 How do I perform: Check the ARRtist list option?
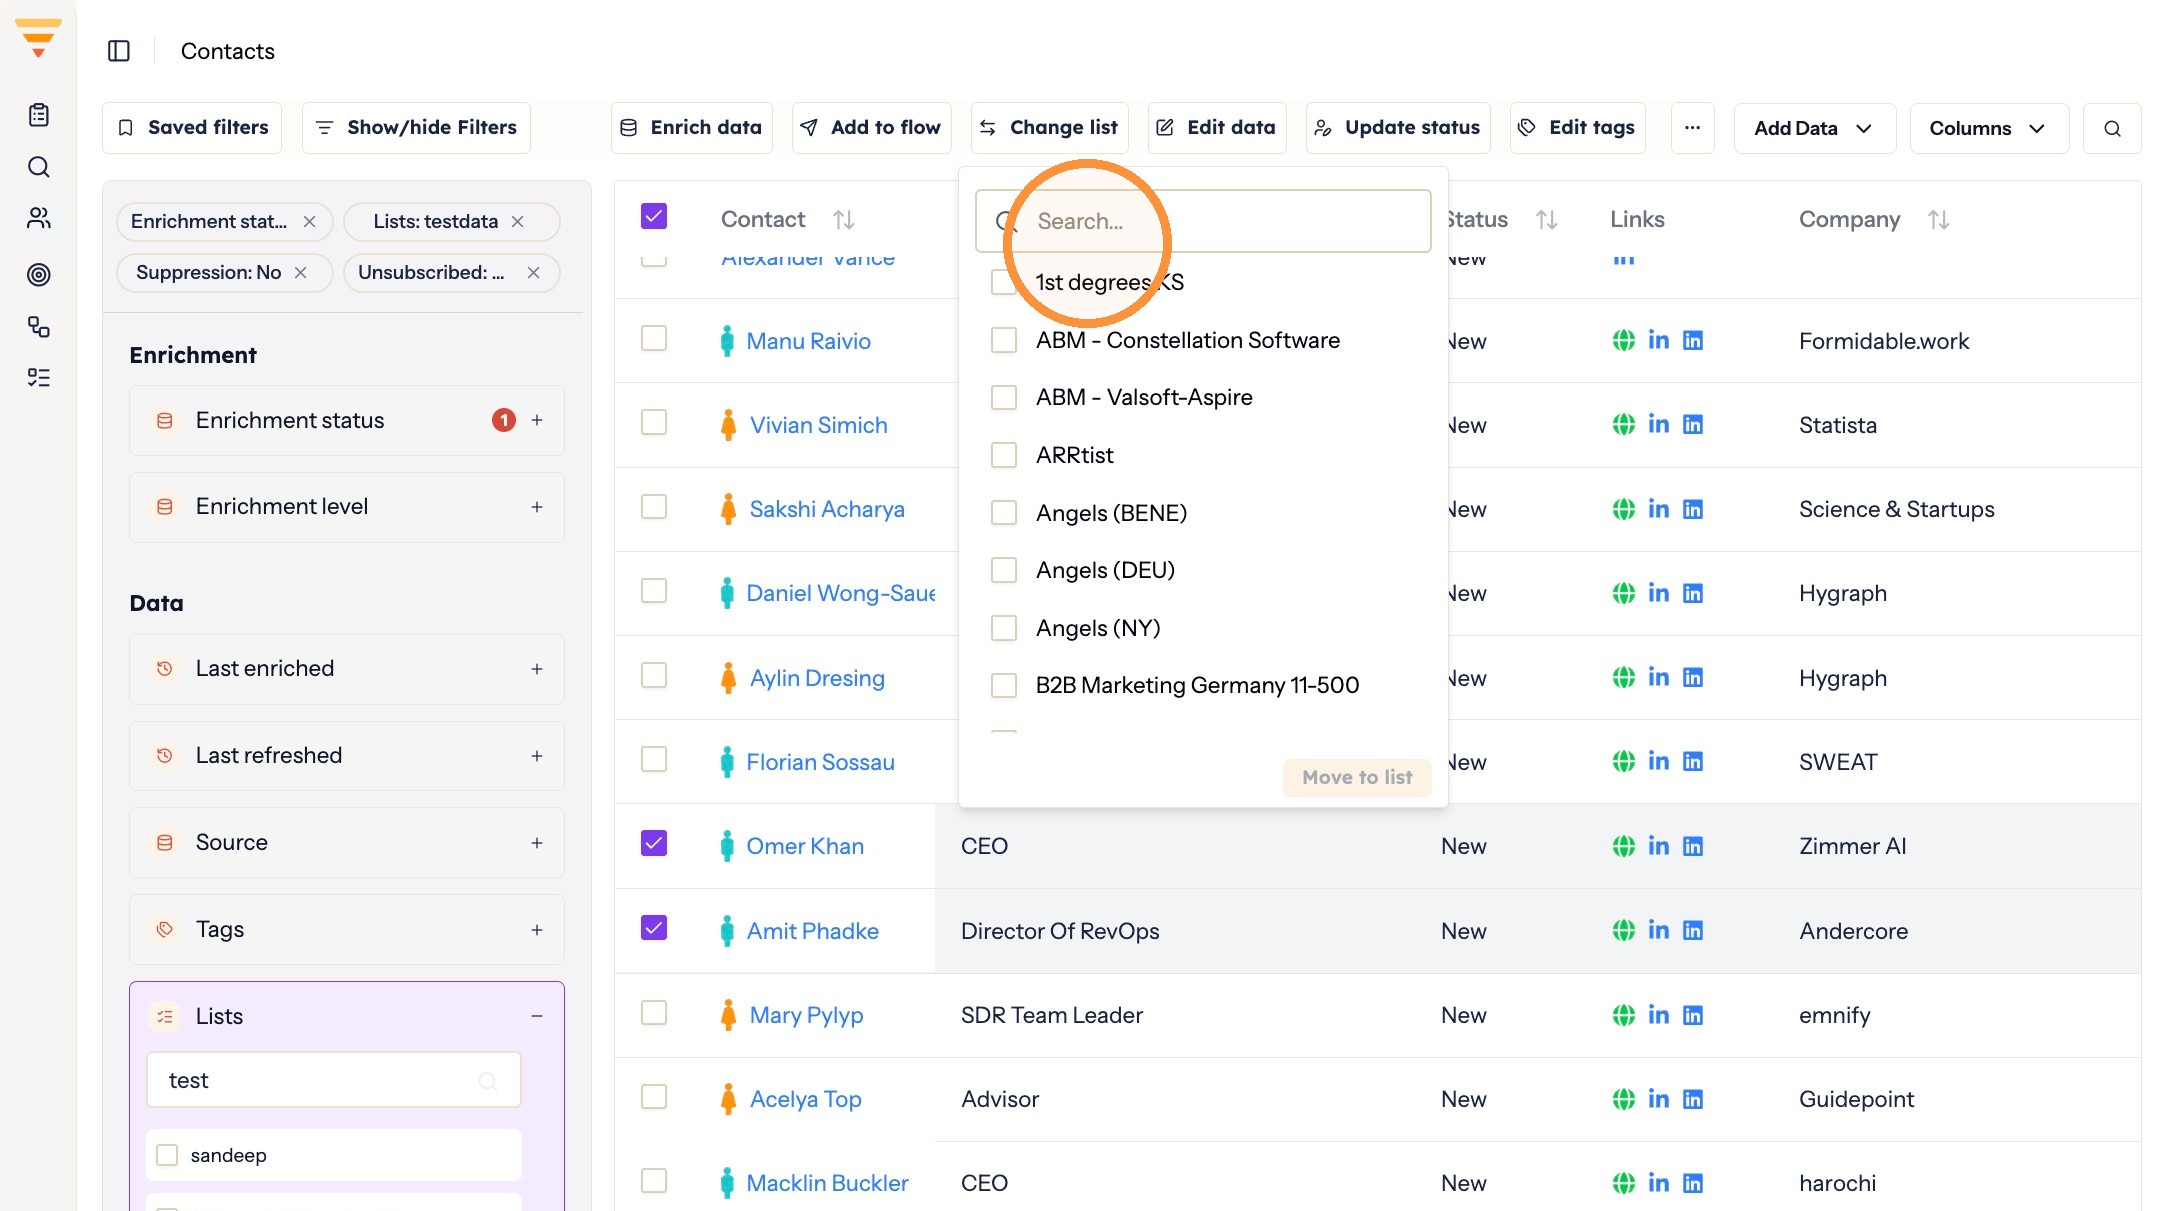[1004, 456]
